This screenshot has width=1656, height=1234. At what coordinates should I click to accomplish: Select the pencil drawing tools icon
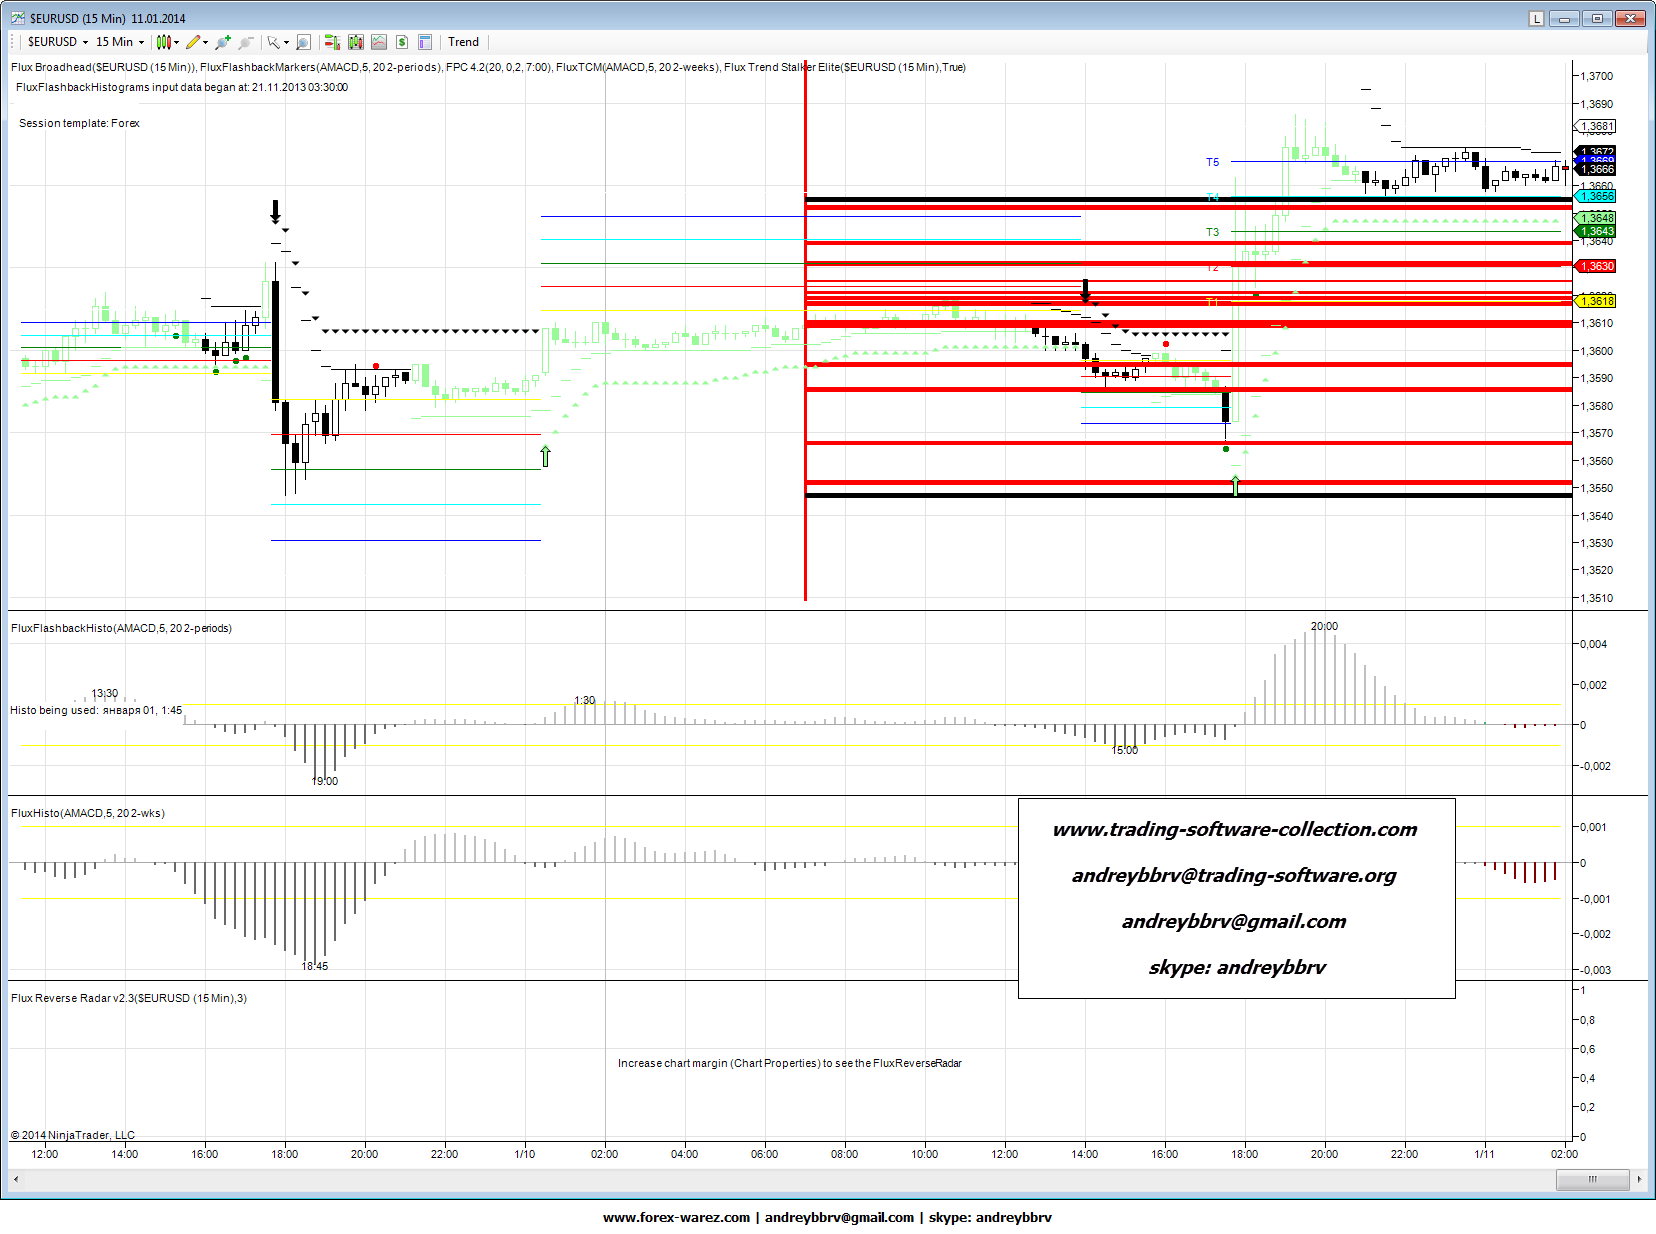[194, 42]
